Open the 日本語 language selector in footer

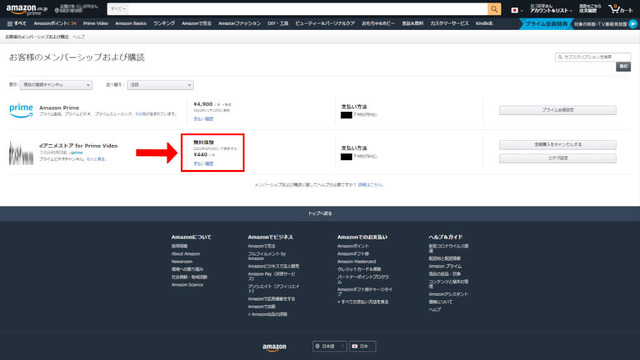click(329, 346)
